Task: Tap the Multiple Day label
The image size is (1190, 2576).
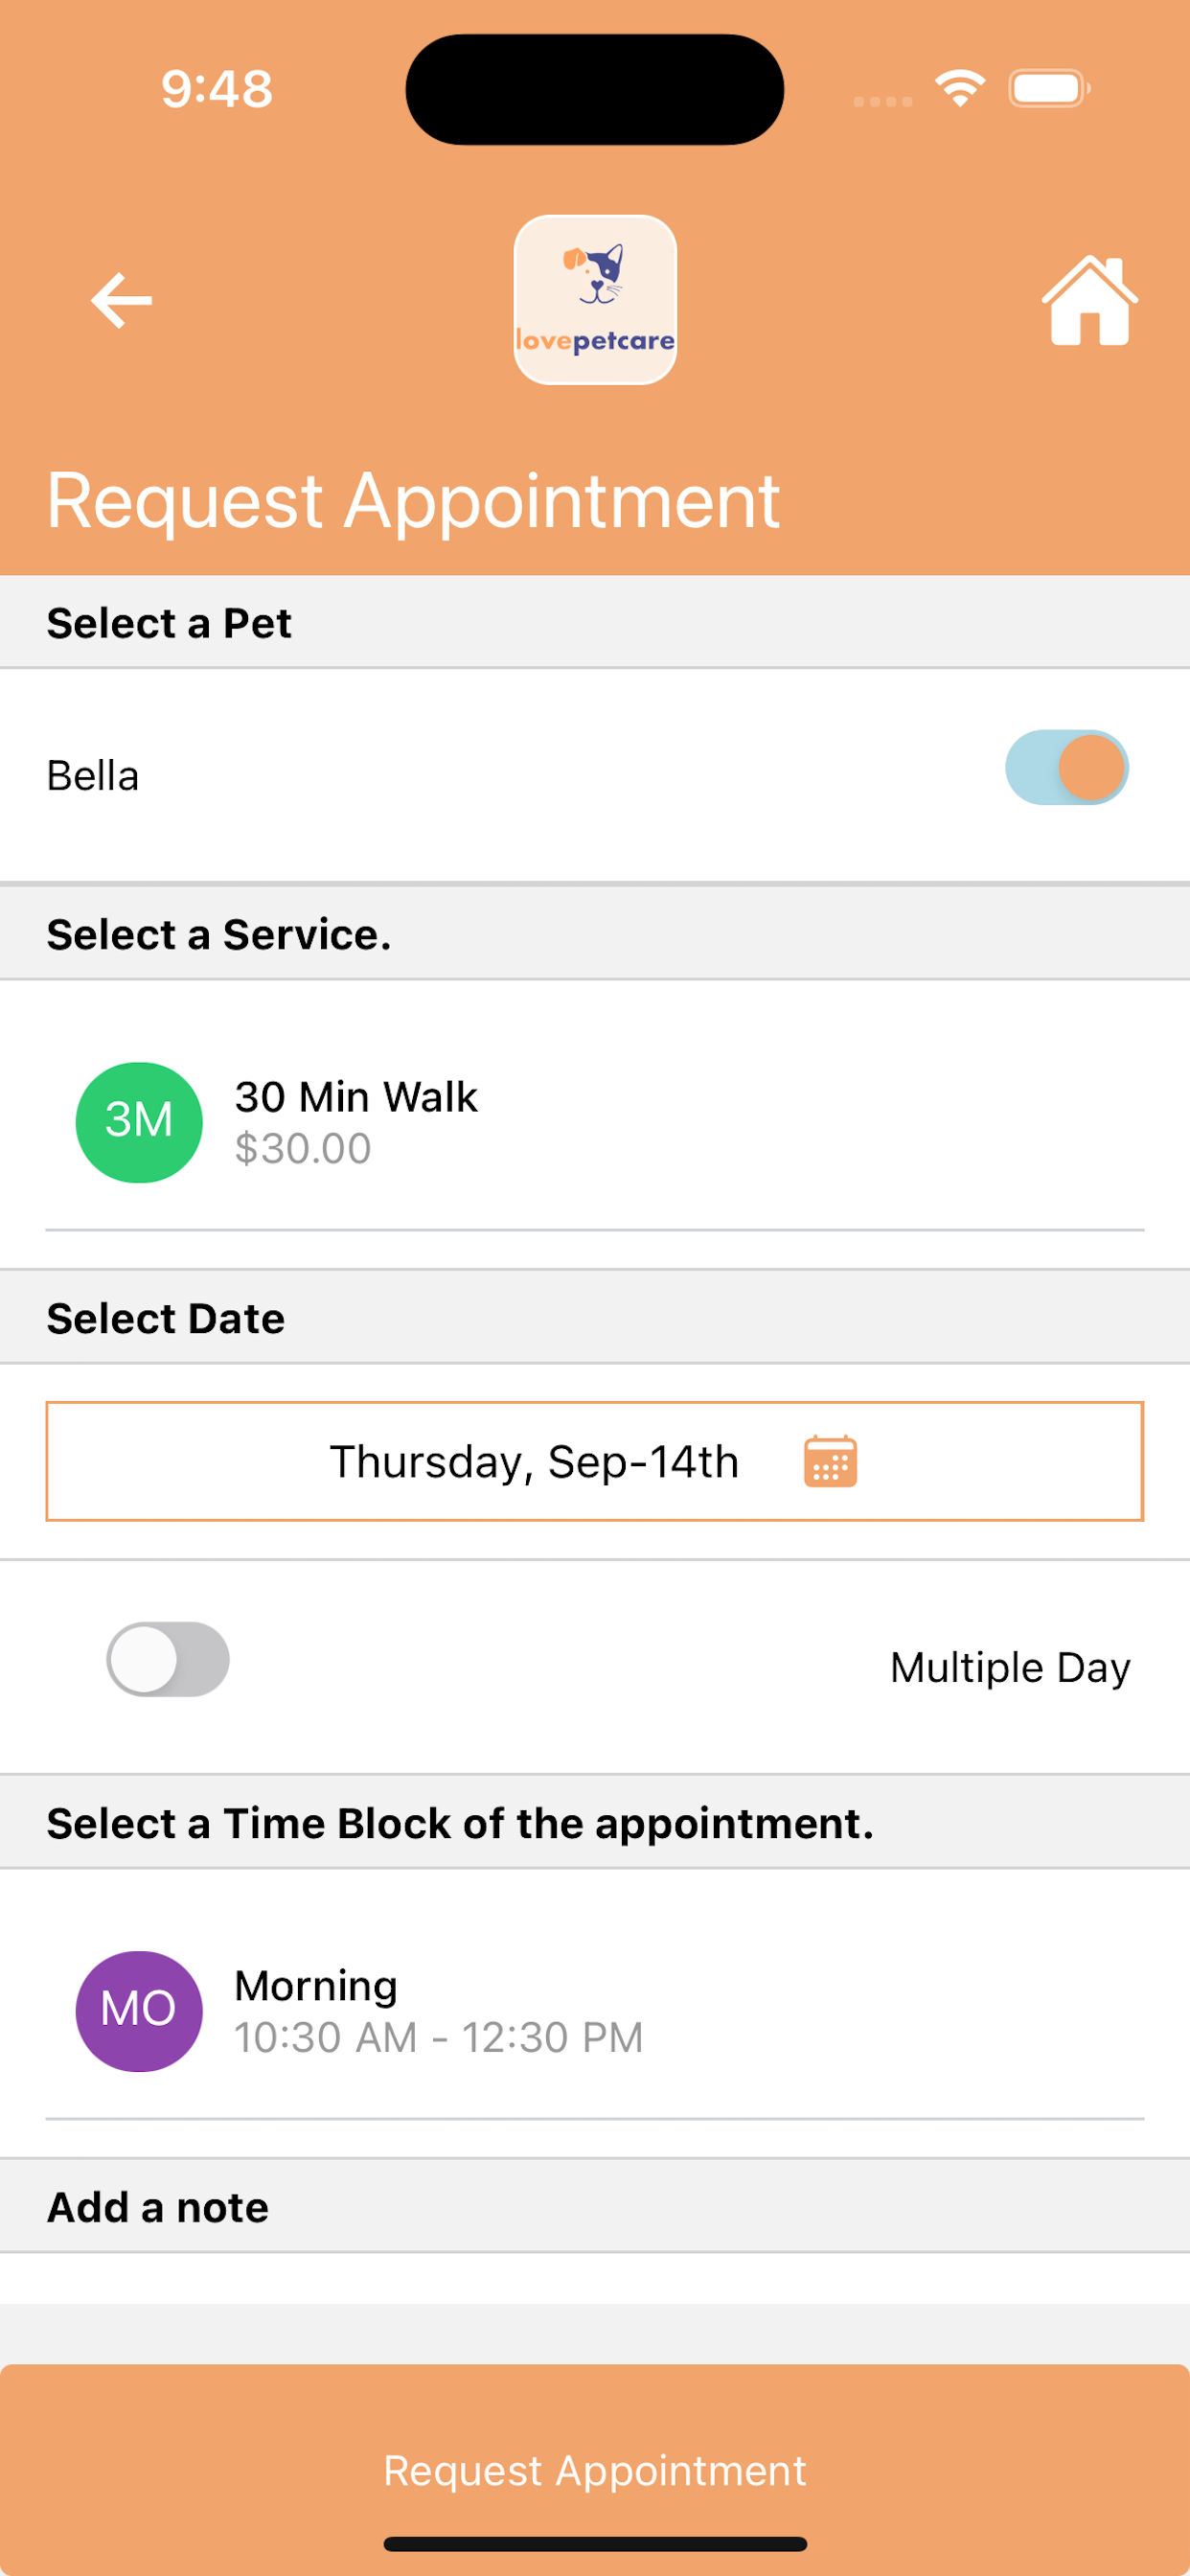Action: (1010, 1667)
